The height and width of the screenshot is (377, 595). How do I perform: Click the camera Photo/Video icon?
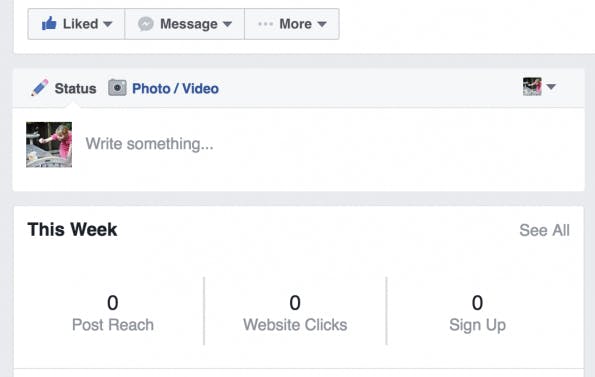pos(117,88)
